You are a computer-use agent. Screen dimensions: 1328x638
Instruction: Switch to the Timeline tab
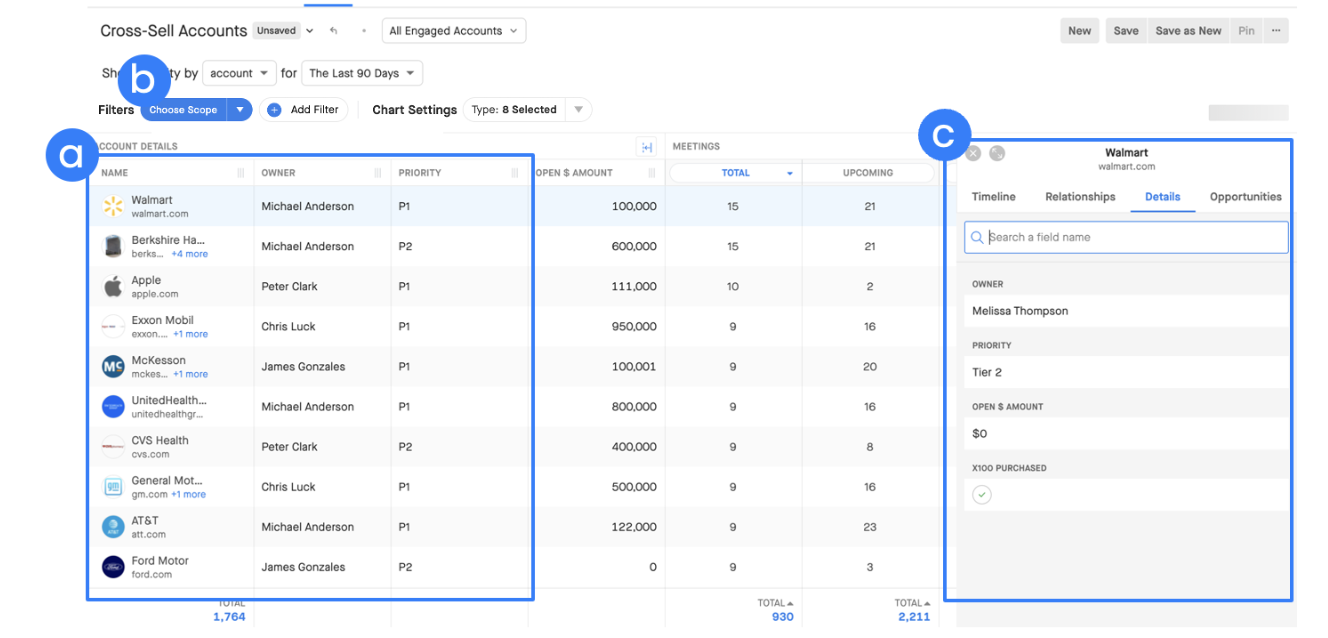coord(993,197)
